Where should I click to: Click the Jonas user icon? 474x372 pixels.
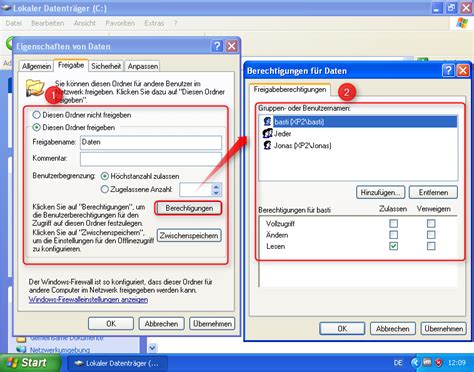coord(267,145)
